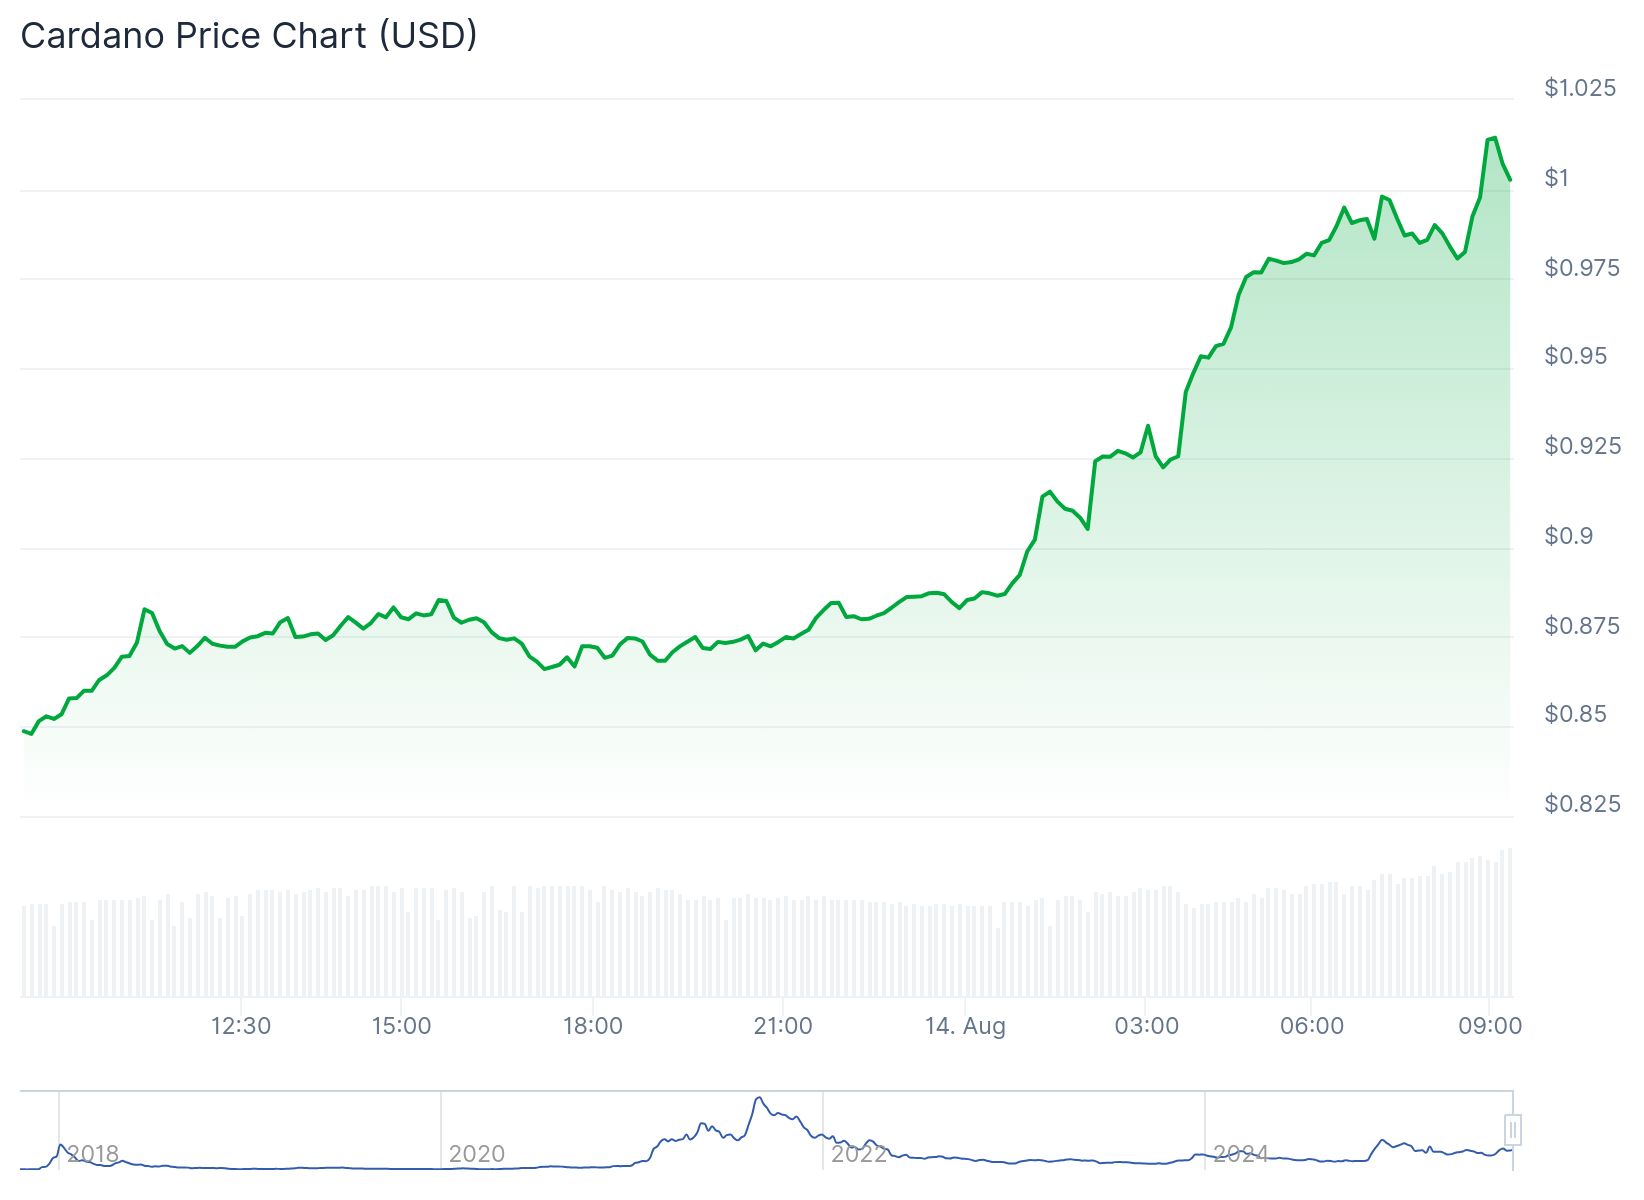Select the 2020 marker in range navigator
Viewport: 1644px width, 1200px height.
(x=476, y=1154)
